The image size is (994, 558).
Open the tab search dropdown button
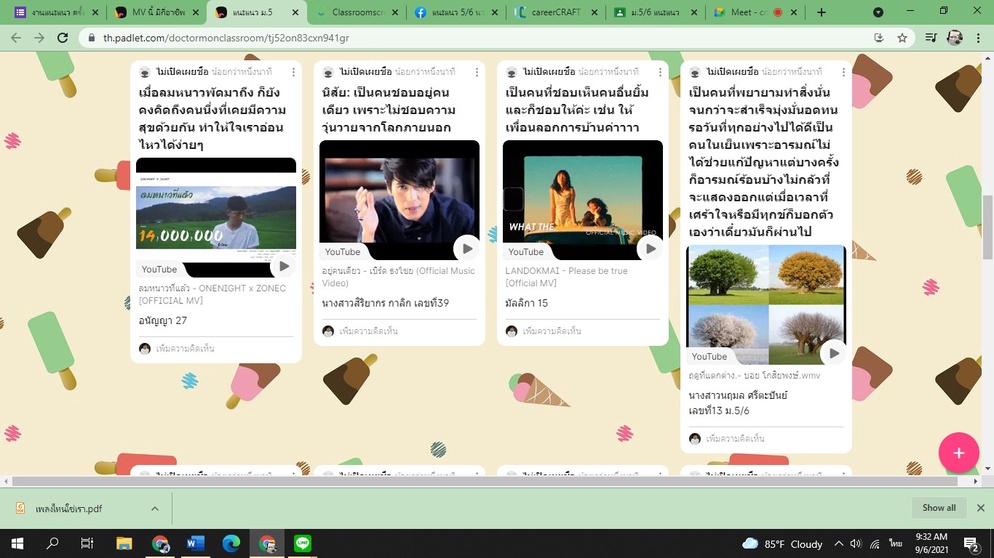(878, 12)
